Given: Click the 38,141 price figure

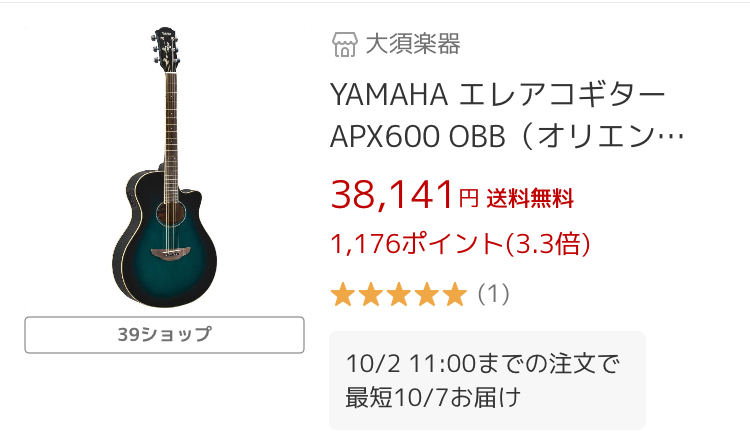Looking at the screenshot, I should 392,194.
